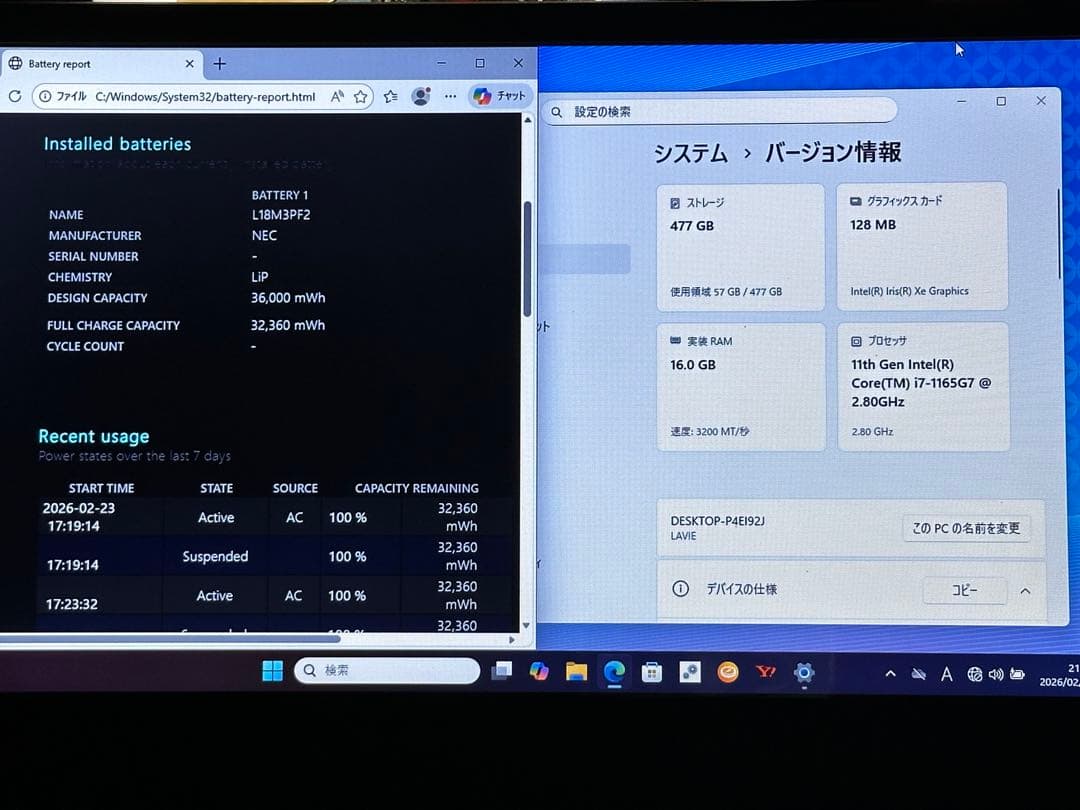The image size is (1080, 810).
Task: Open Settings gear icon on the taskbar
Action: (804, 672)
